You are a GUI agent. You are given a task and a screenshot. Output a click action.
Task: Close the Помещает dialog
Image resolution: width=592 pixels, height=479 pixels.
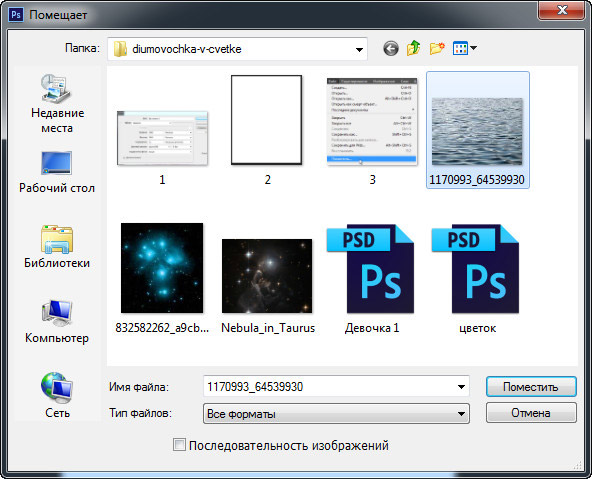tap(562, 10)
